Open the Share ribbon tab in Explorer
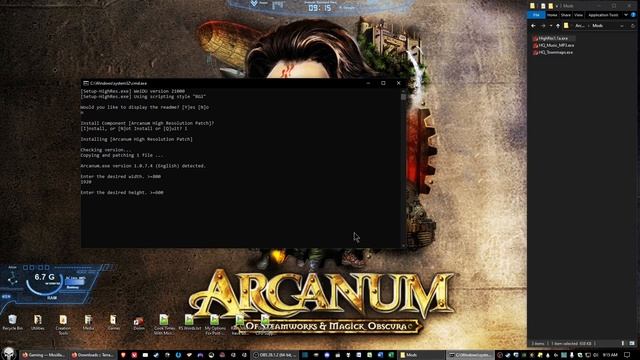The image size is (640, 360). tap(566, 15)
